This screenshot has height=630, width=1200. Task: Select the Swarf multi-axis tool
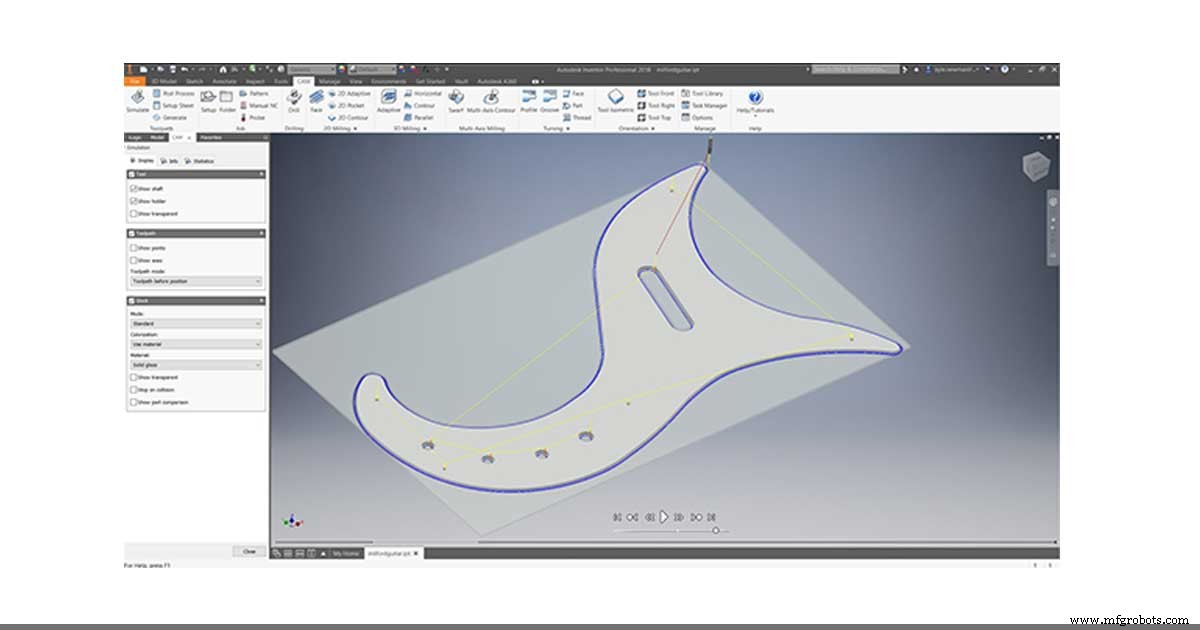456,100
